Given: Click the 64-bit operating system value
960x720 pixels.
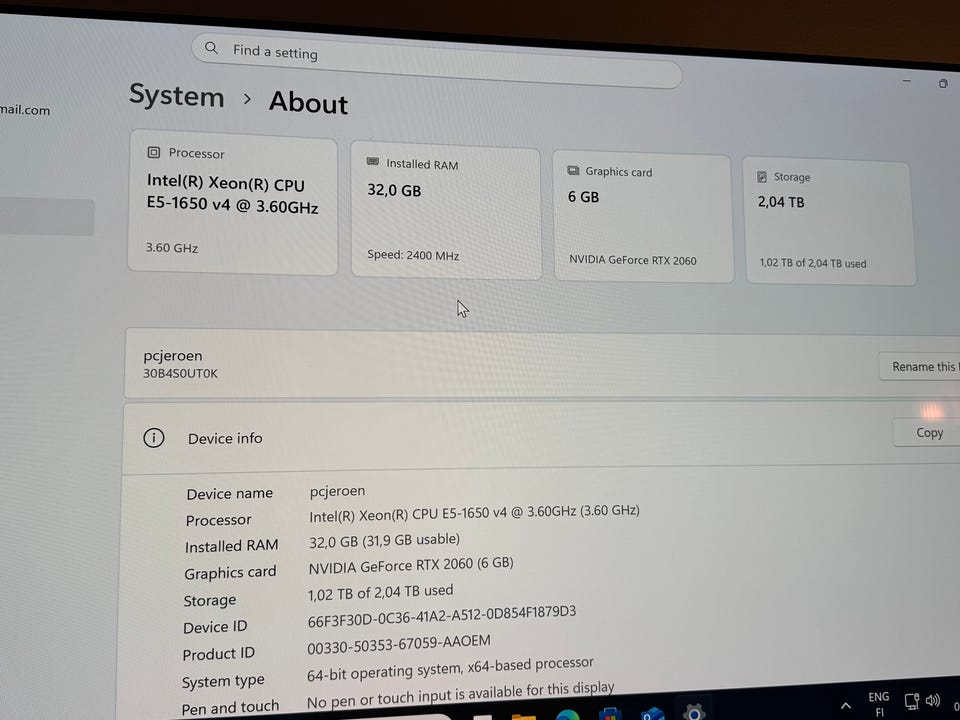Looking at the screenshot, I should [450, 669].
